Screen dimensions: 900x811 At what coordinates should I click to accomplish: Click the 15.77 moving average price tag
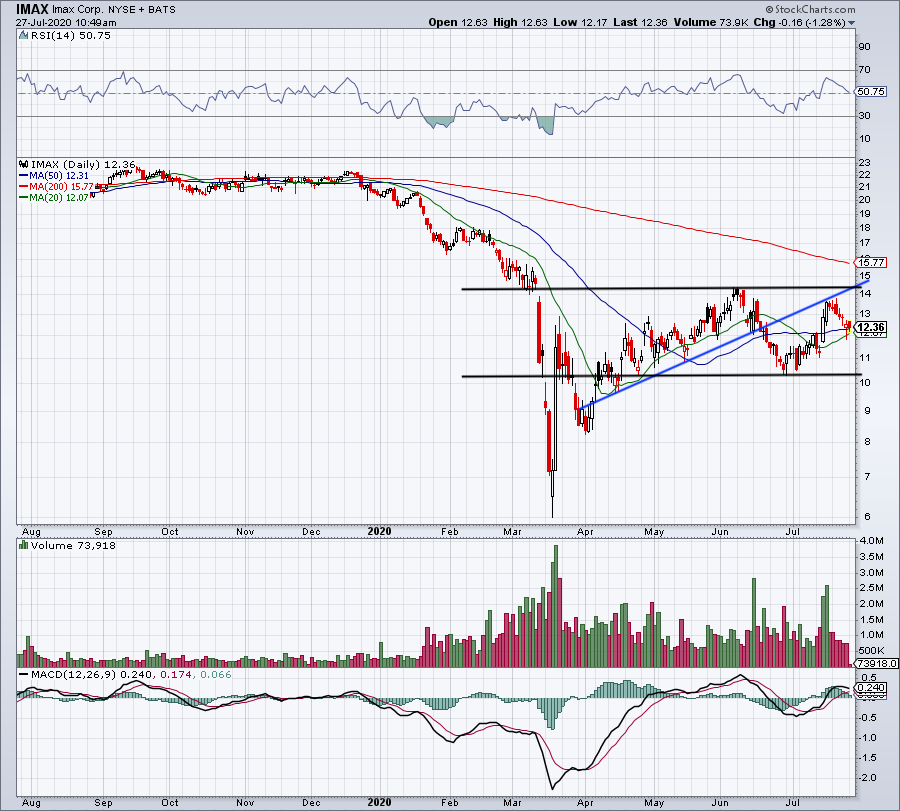(x=871, y=262)
